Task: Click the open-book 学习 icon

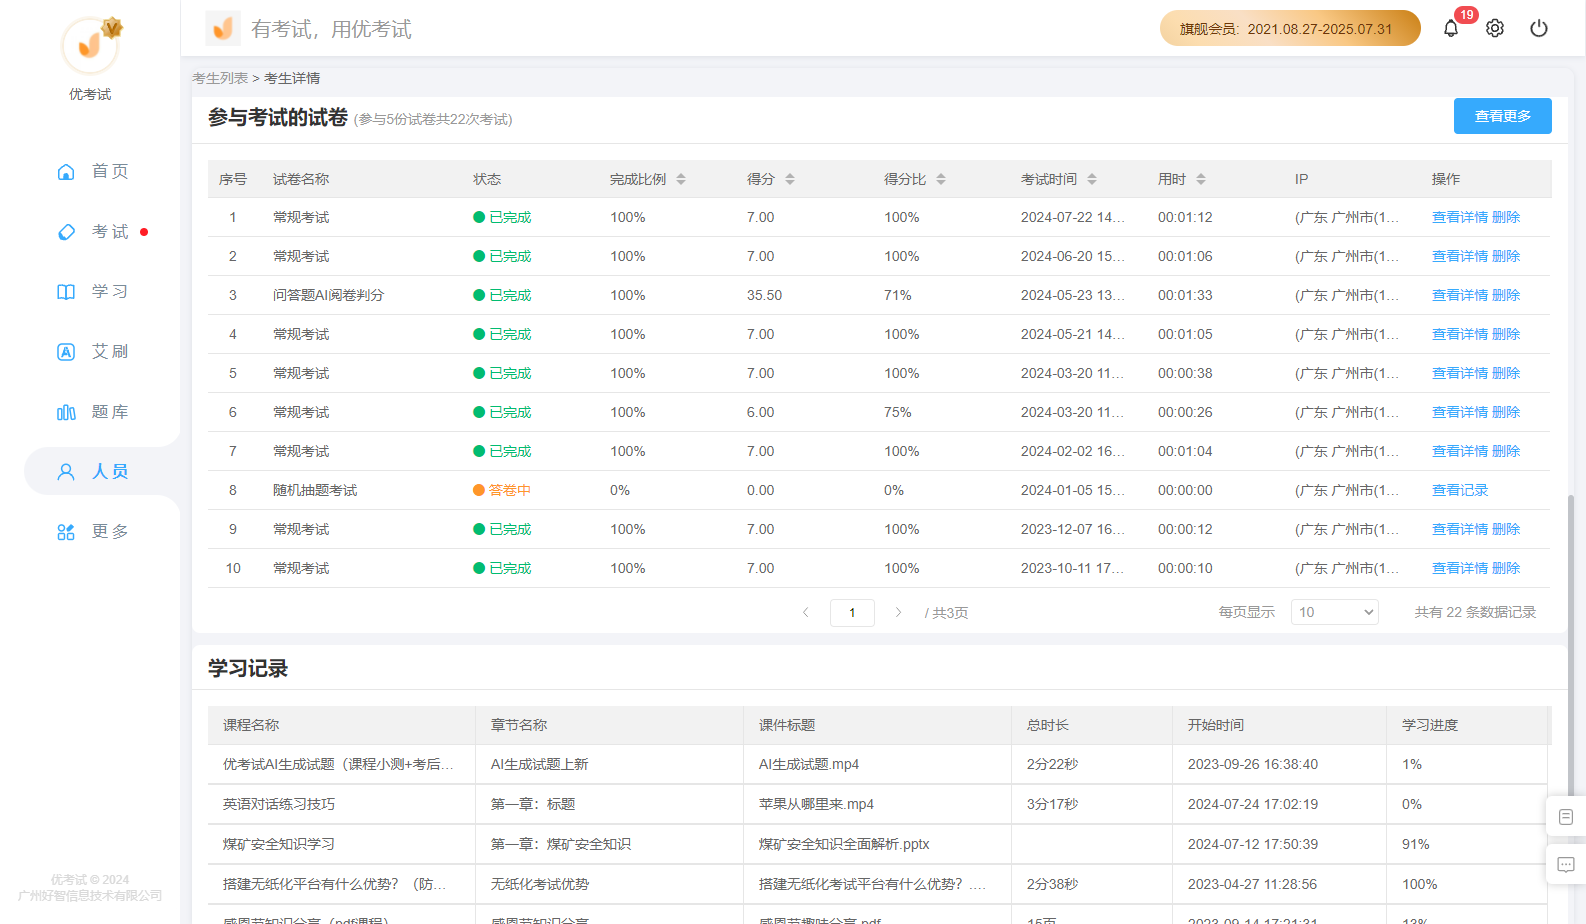Action: (x=66, y=291)
